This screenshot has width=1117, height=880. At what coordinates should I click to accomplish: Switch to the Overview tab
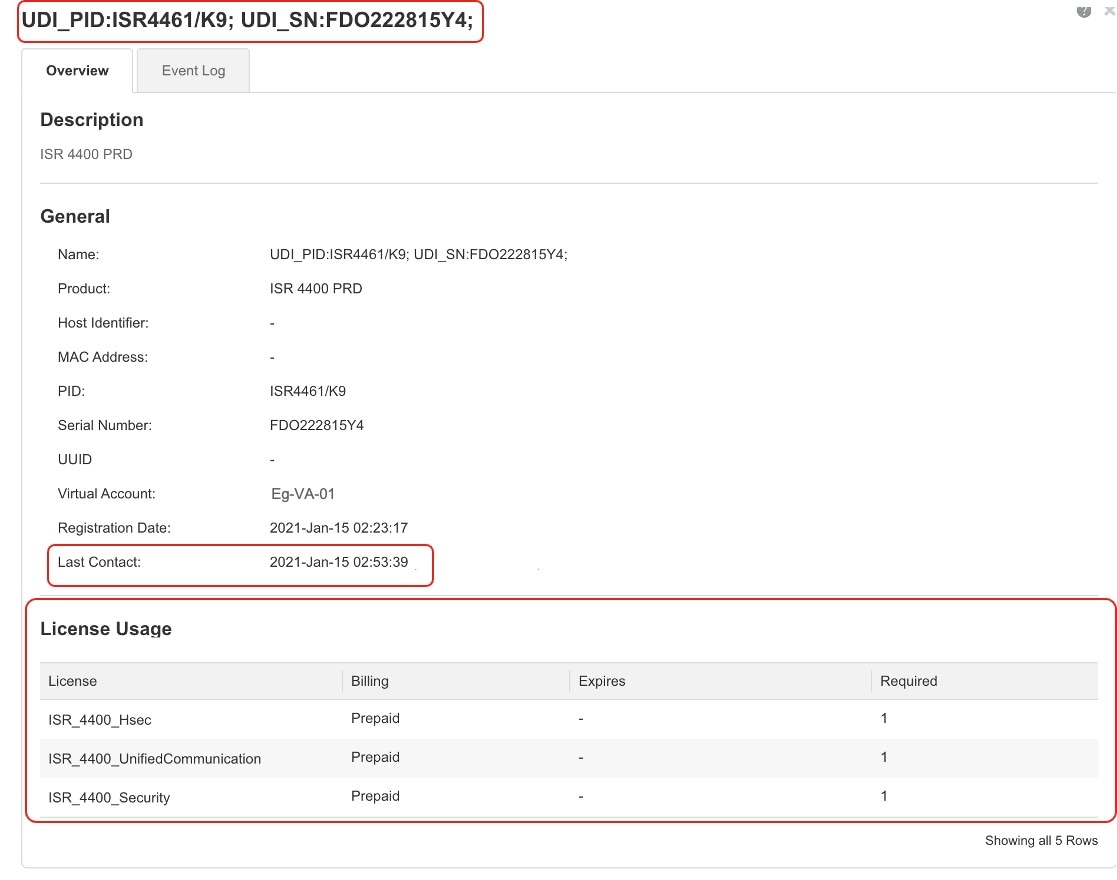[77, 71]
